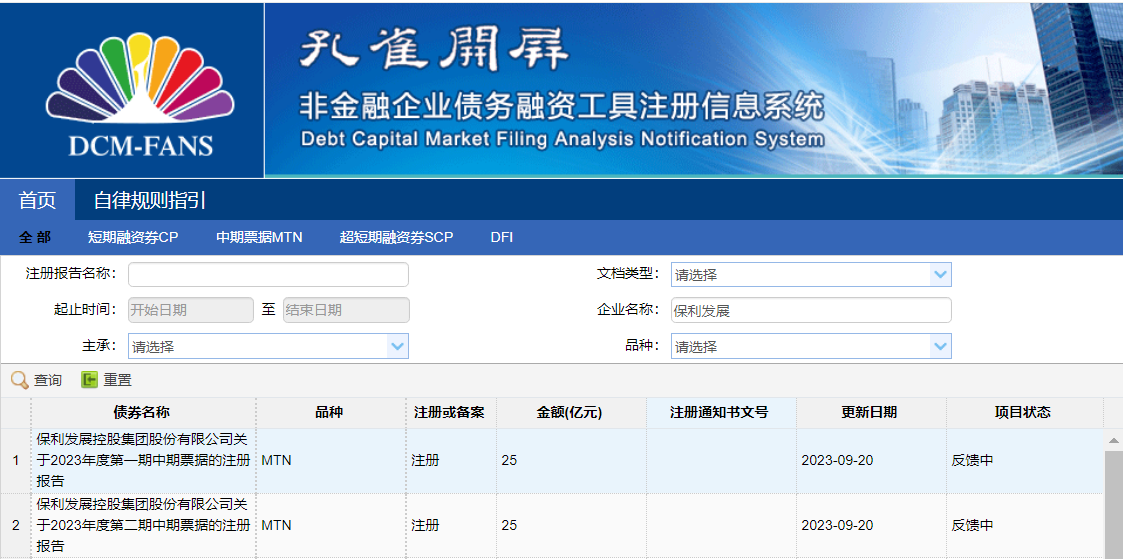Click the 项目状态 column header
Image resolution: width=1123 pixels, height=559 pixels.
pos(1024,413)
